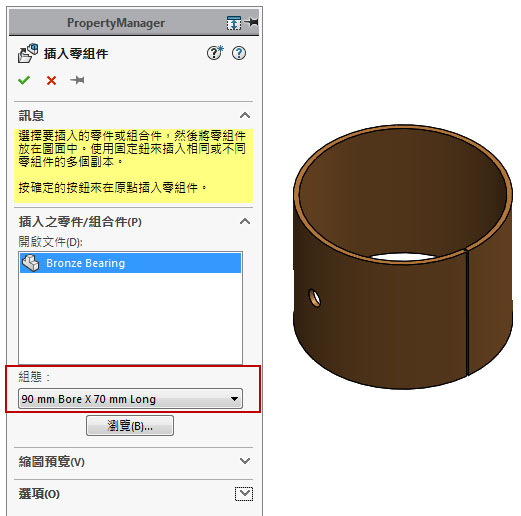Open the plain question mark help icon
521x516 pixels.
(x=239, y=53)
